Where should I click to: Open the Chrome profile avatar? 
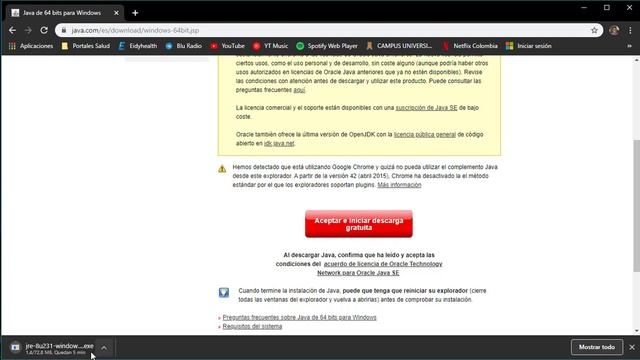point(614,30)
